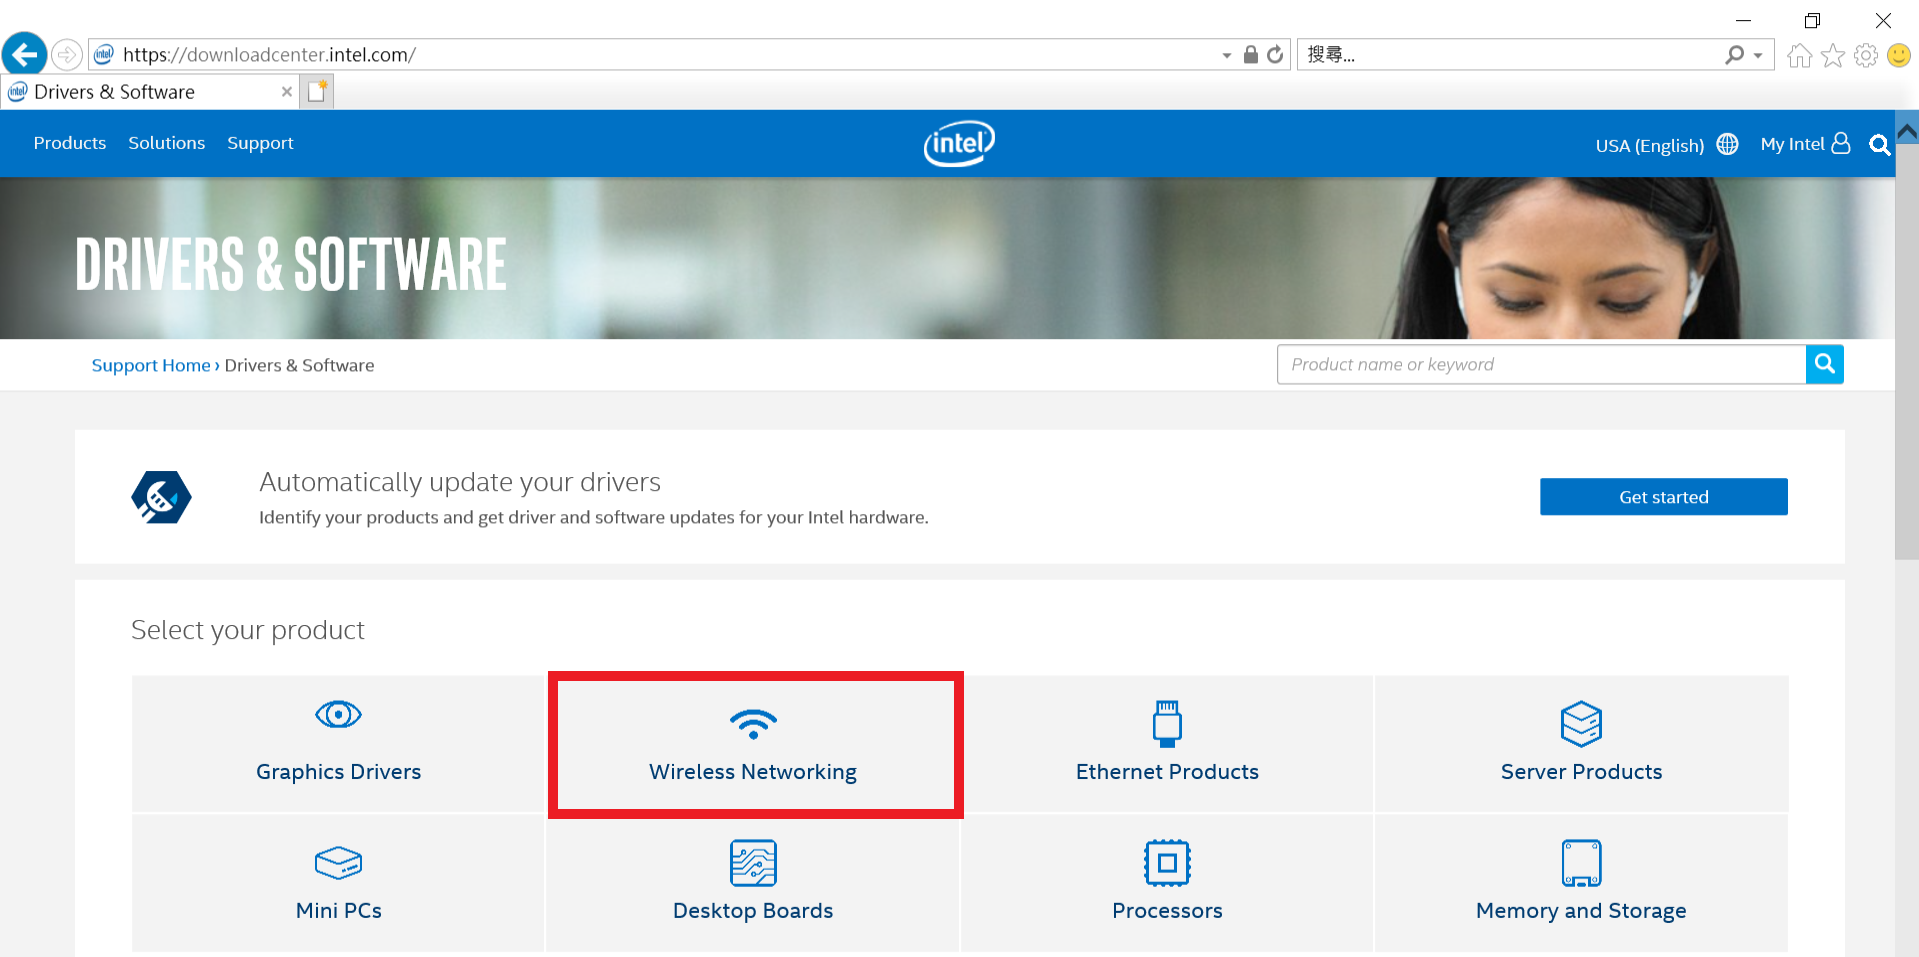1919x957 pixels.
Task: Open Memory and Storage link
Action: pyautogui.click(x=1581, y=911)
